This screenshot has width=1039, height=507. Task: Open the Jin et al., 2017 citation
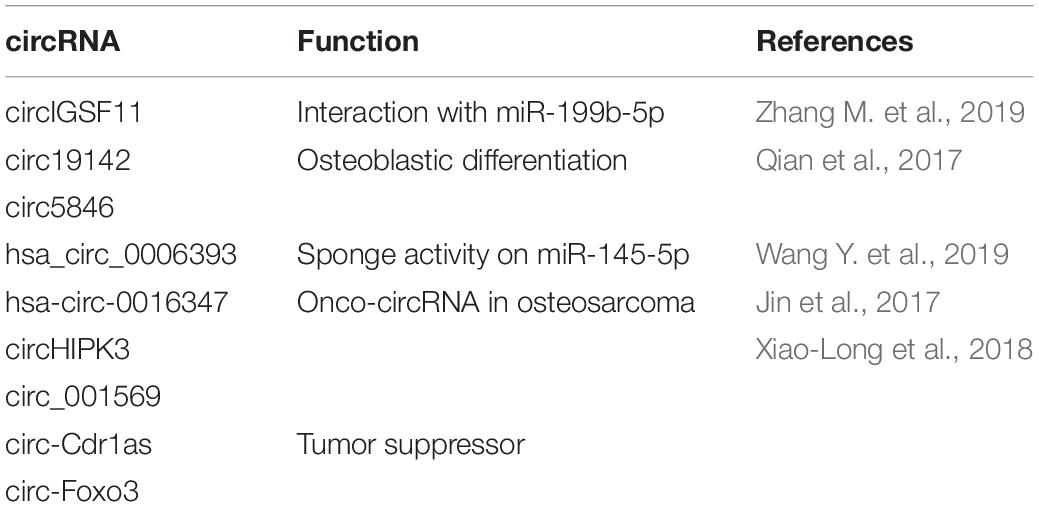click(848, 303)
